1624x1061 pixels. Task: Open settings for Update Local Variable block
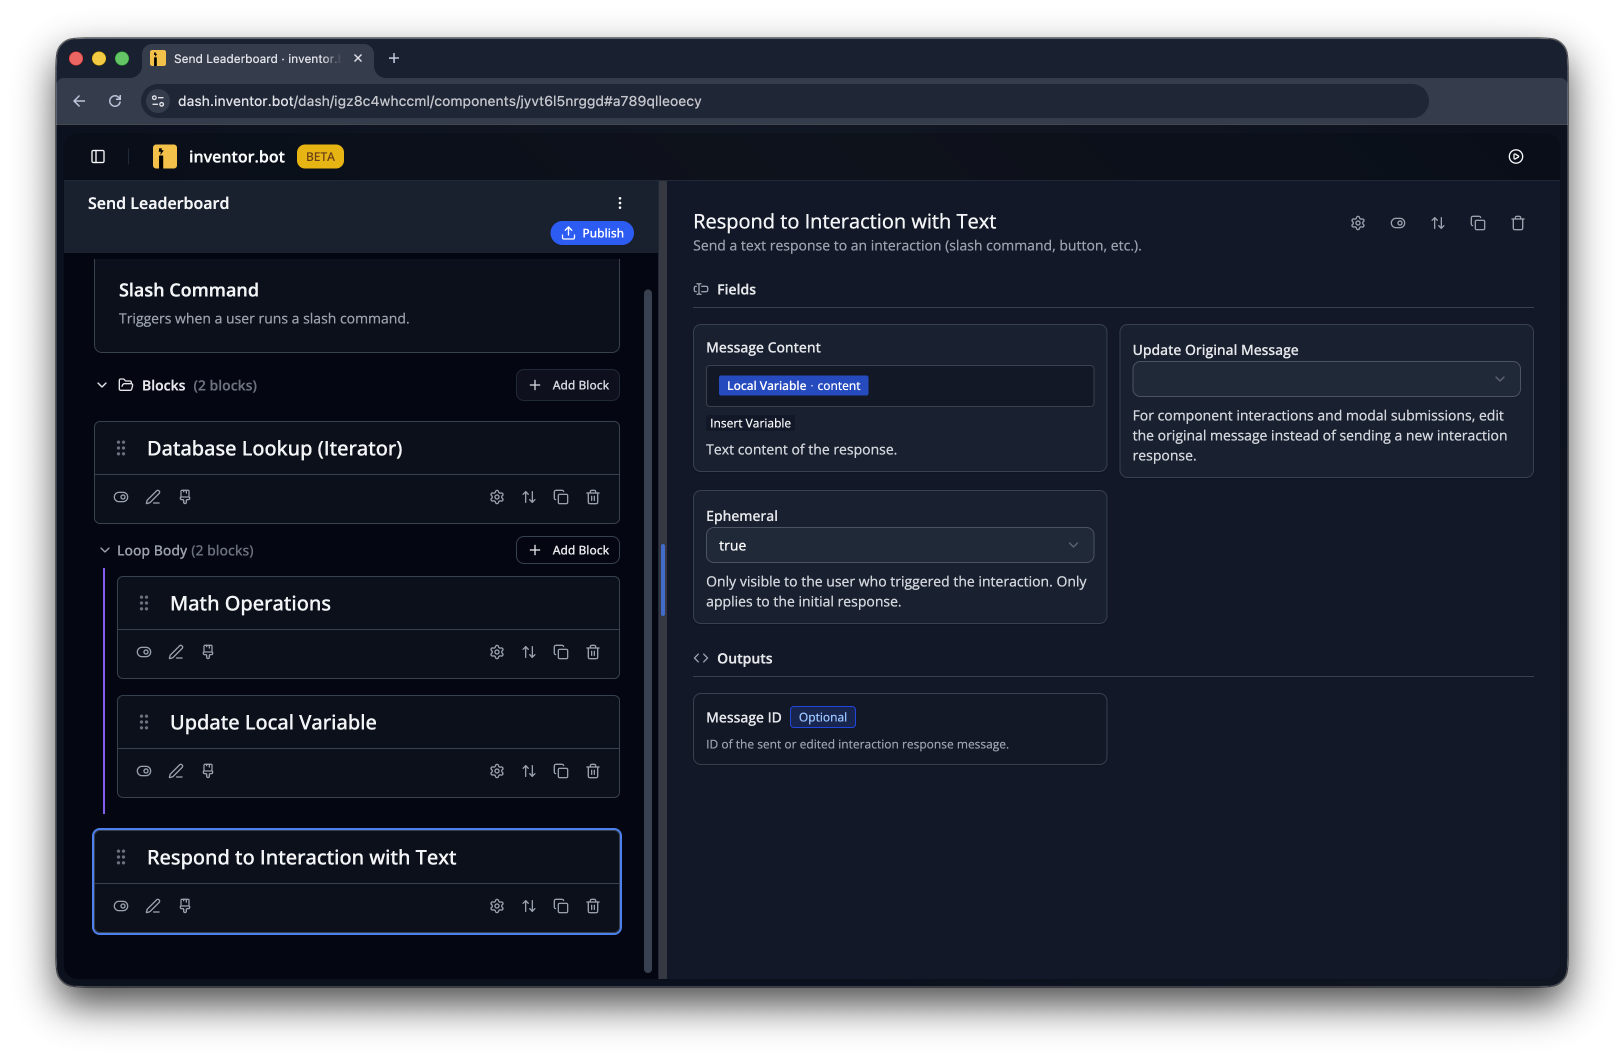point(497,771)
